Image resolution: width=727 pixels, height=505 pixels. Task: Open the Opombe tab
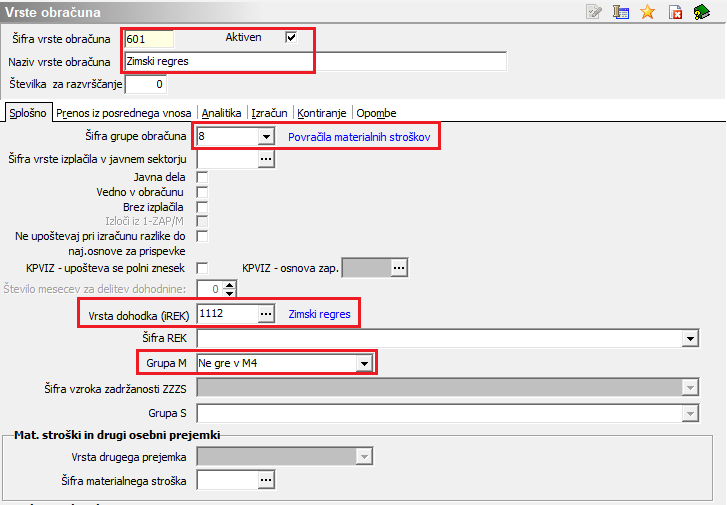pos(376,113)
